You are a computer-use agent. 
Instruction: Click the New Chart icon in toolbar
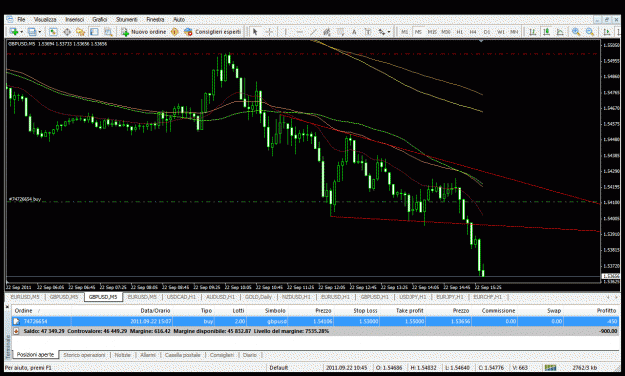point(14,31)
